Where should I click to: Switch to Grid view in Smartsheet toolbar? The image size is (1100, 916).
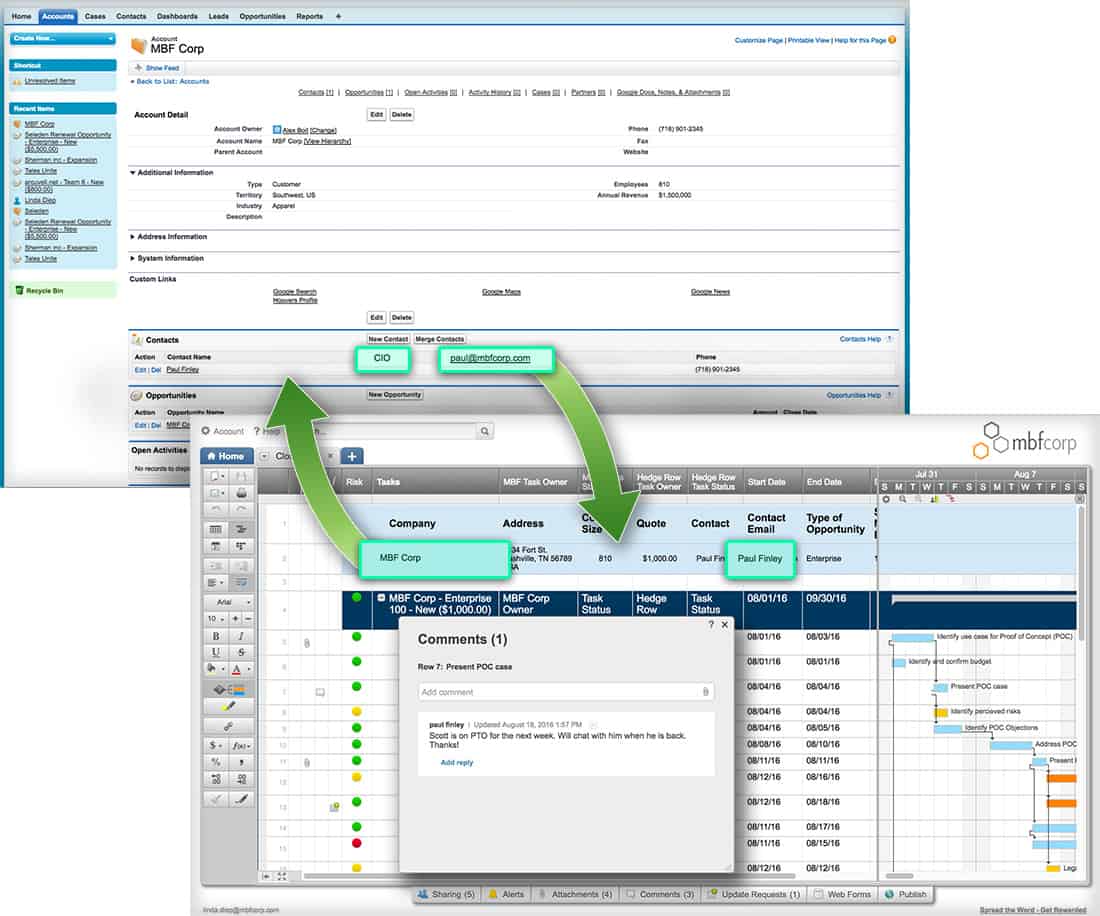[x=215, y=529]
